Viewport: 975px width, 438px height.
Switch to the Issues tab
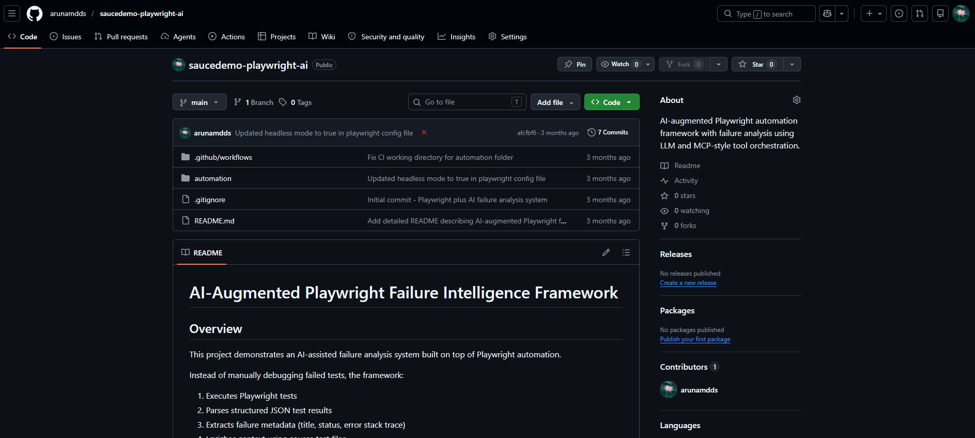pyautogui.click(x=66, y=37)
